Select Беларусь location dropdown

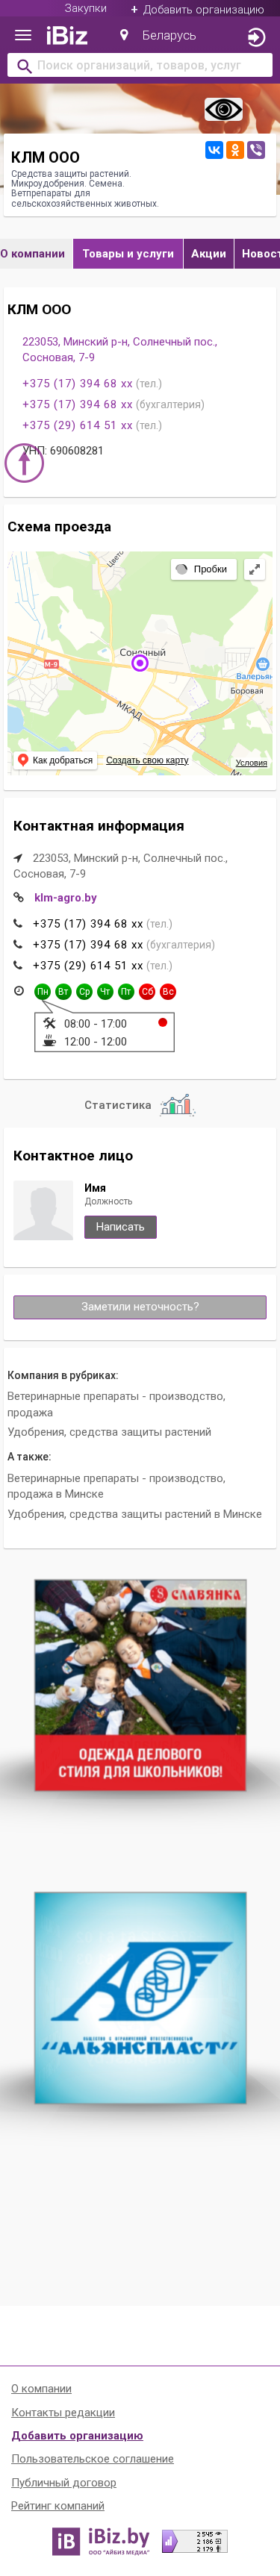tap(158, 36)
